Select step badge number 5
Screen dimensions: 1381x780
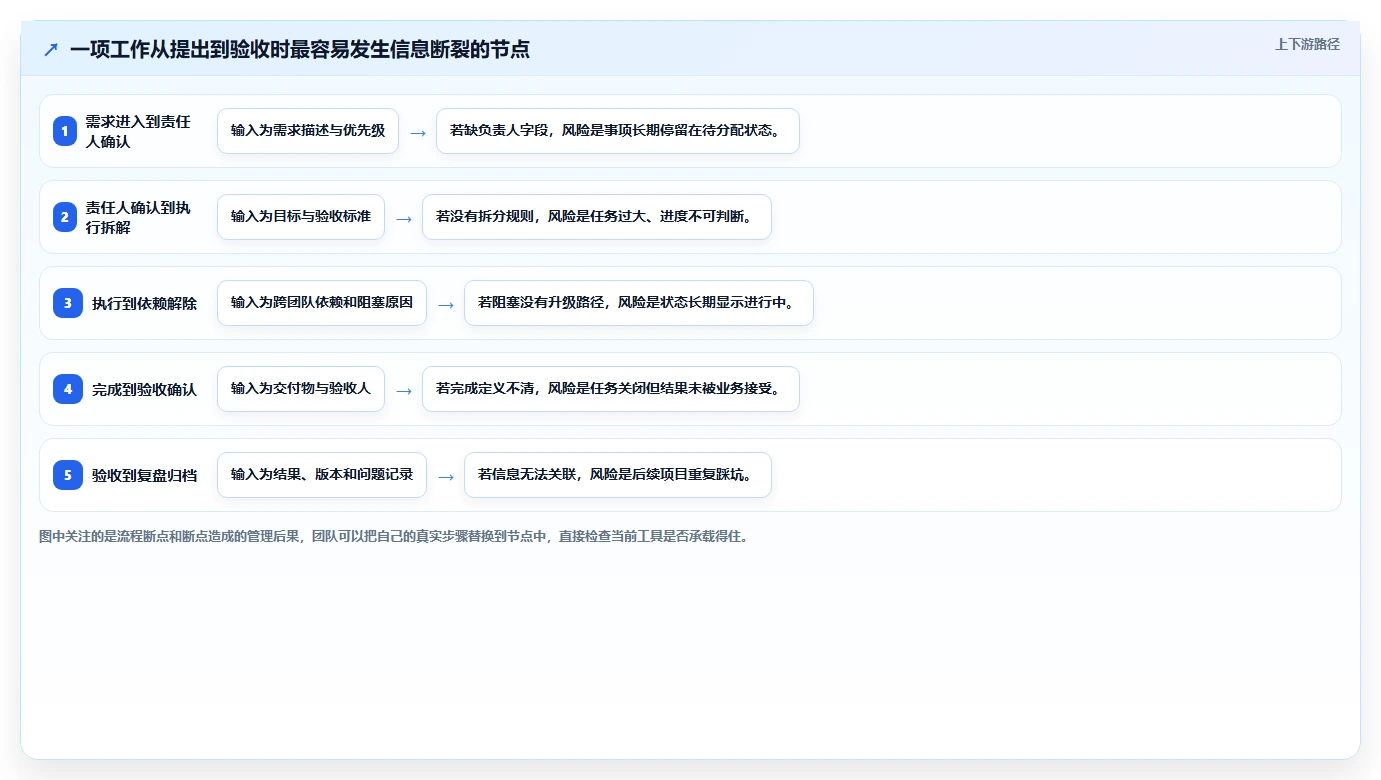pos(68,475)
